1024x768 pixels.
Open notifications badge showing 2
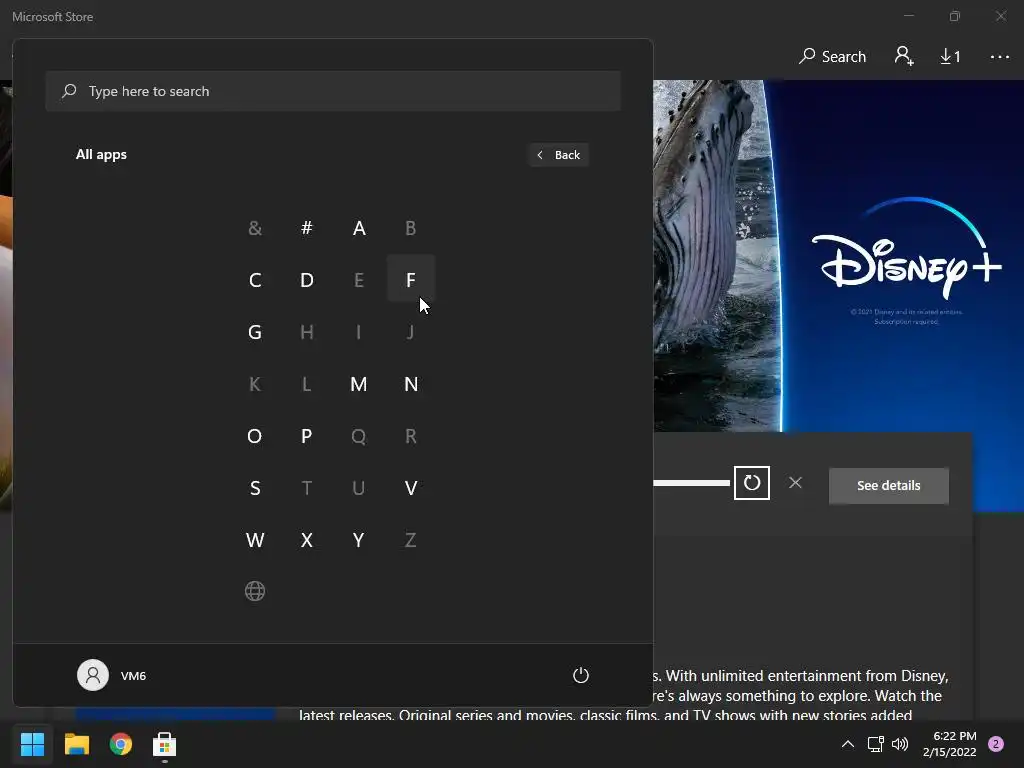tap(996, 744)
